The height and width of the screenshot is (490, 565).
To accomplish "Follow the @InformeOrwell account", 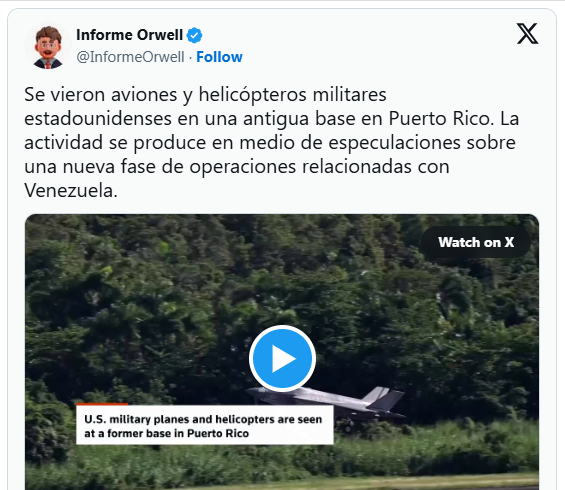I will pyautogui.click(x=219, y=57).
